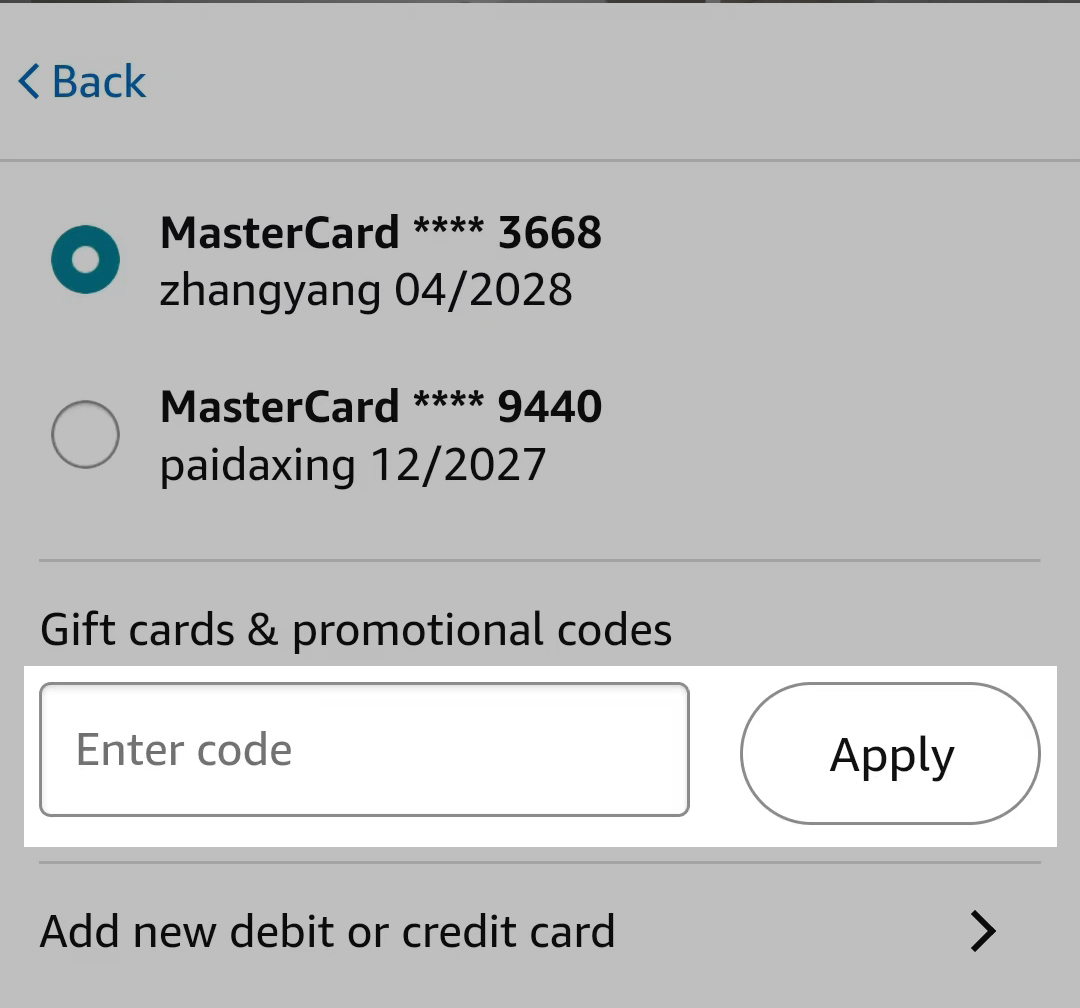Click the Gift cards & promotional codes heading
Screen dimensions: 1080x1008
(x=356, y=630)
